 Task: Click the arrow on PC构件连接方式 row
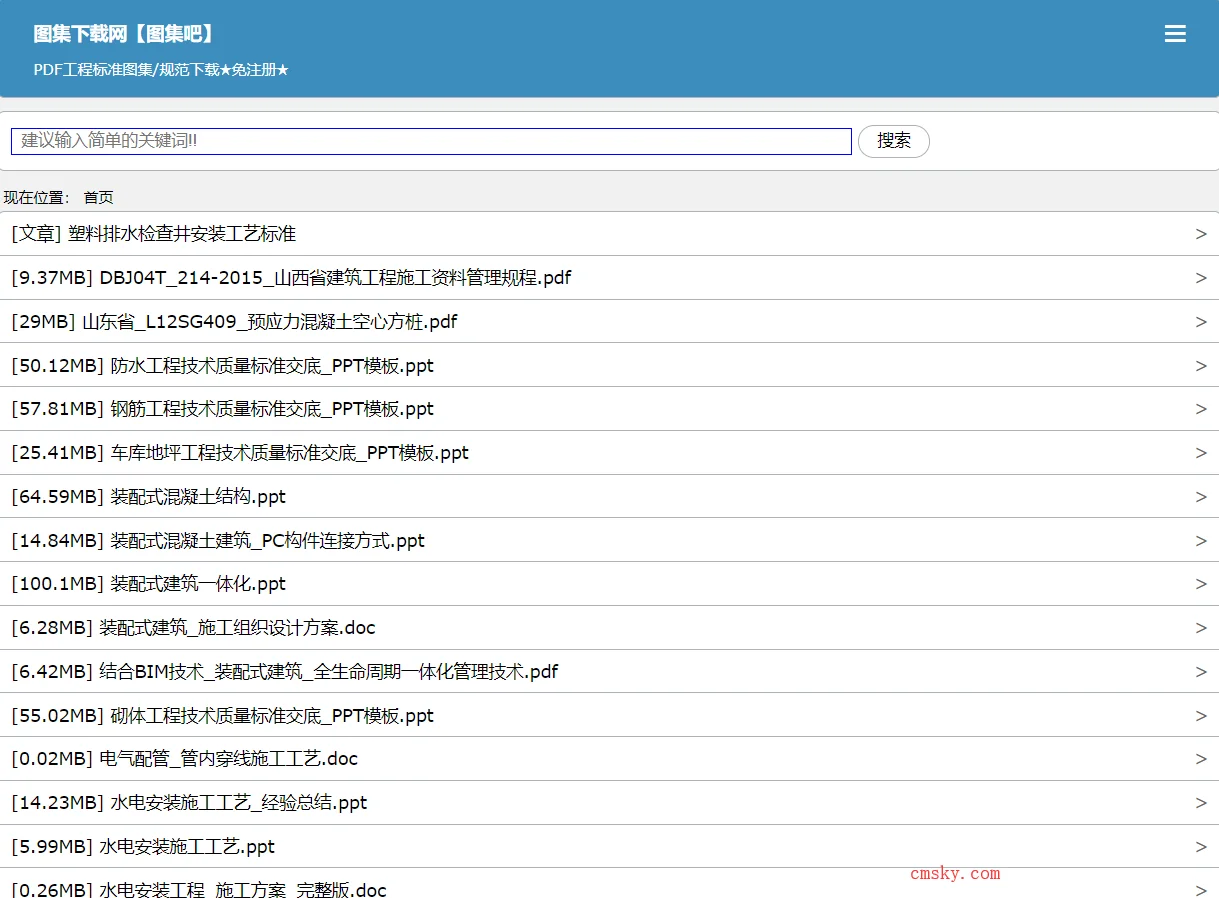(x=1201, y=541)
